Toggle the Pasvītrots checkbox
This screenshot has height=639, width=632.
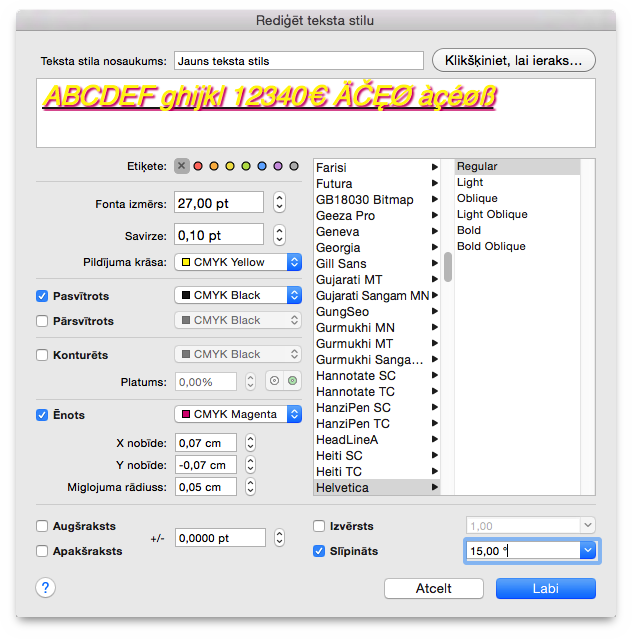[x=42, y=296]
